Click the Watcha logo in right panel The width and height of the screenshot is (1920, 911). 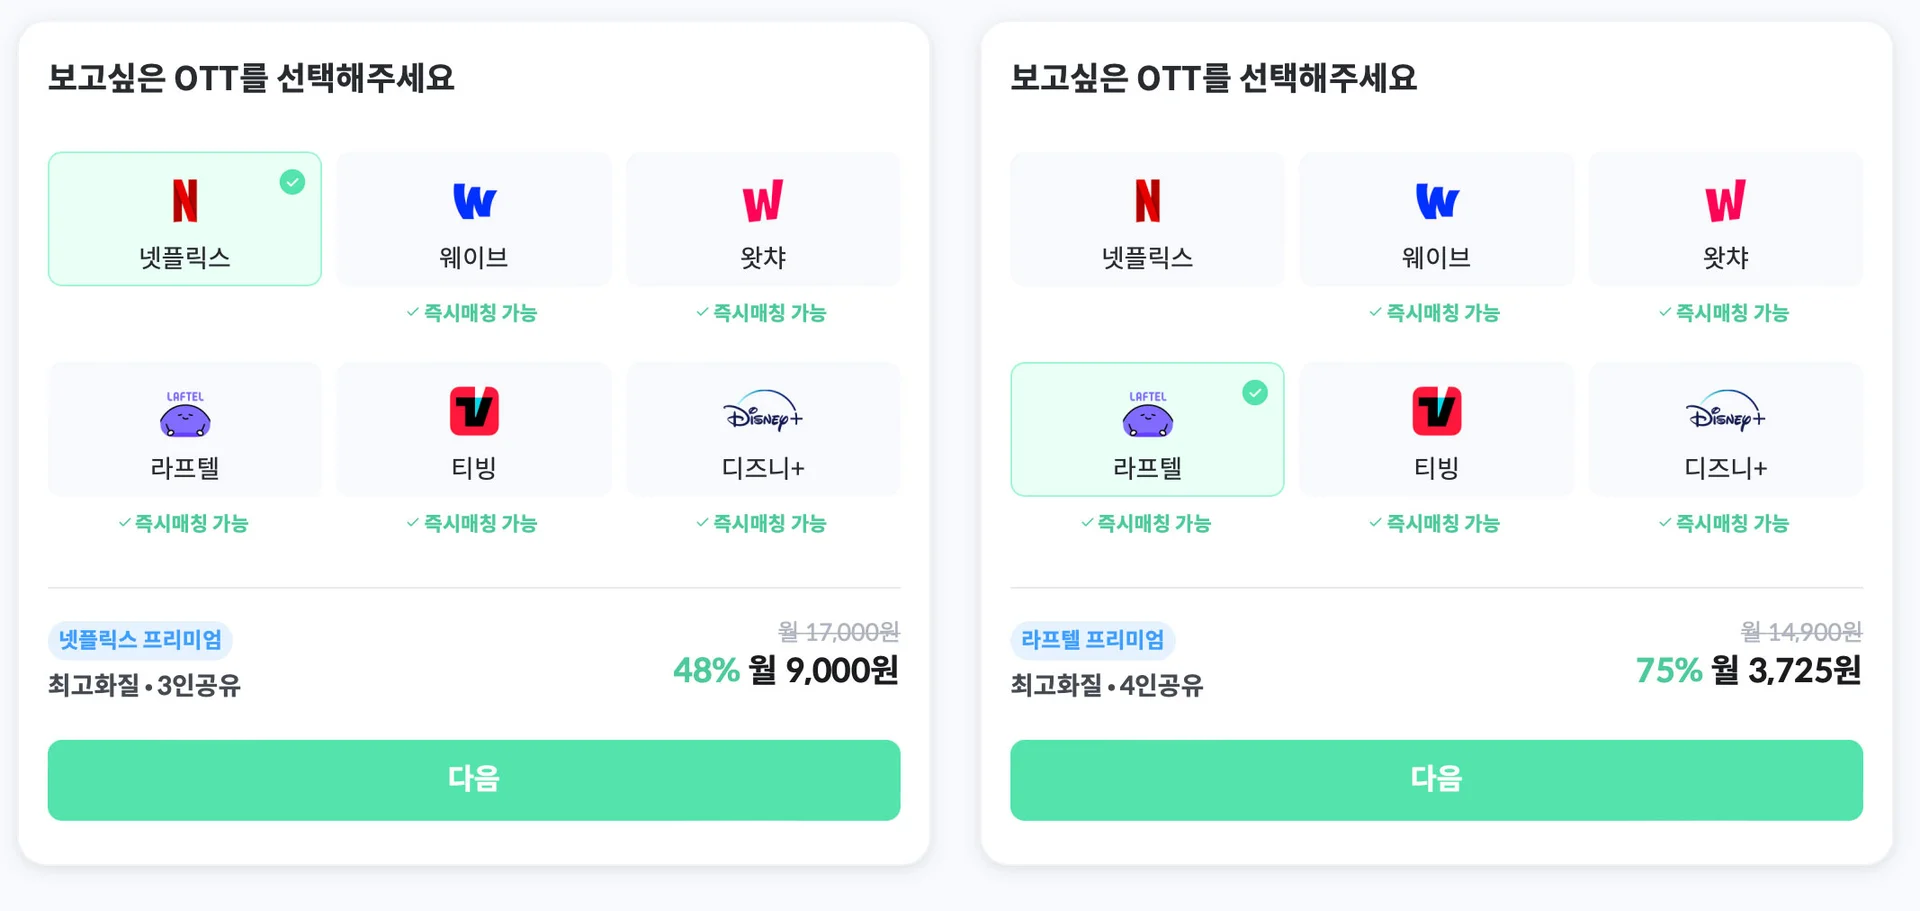click(1725, 201)
